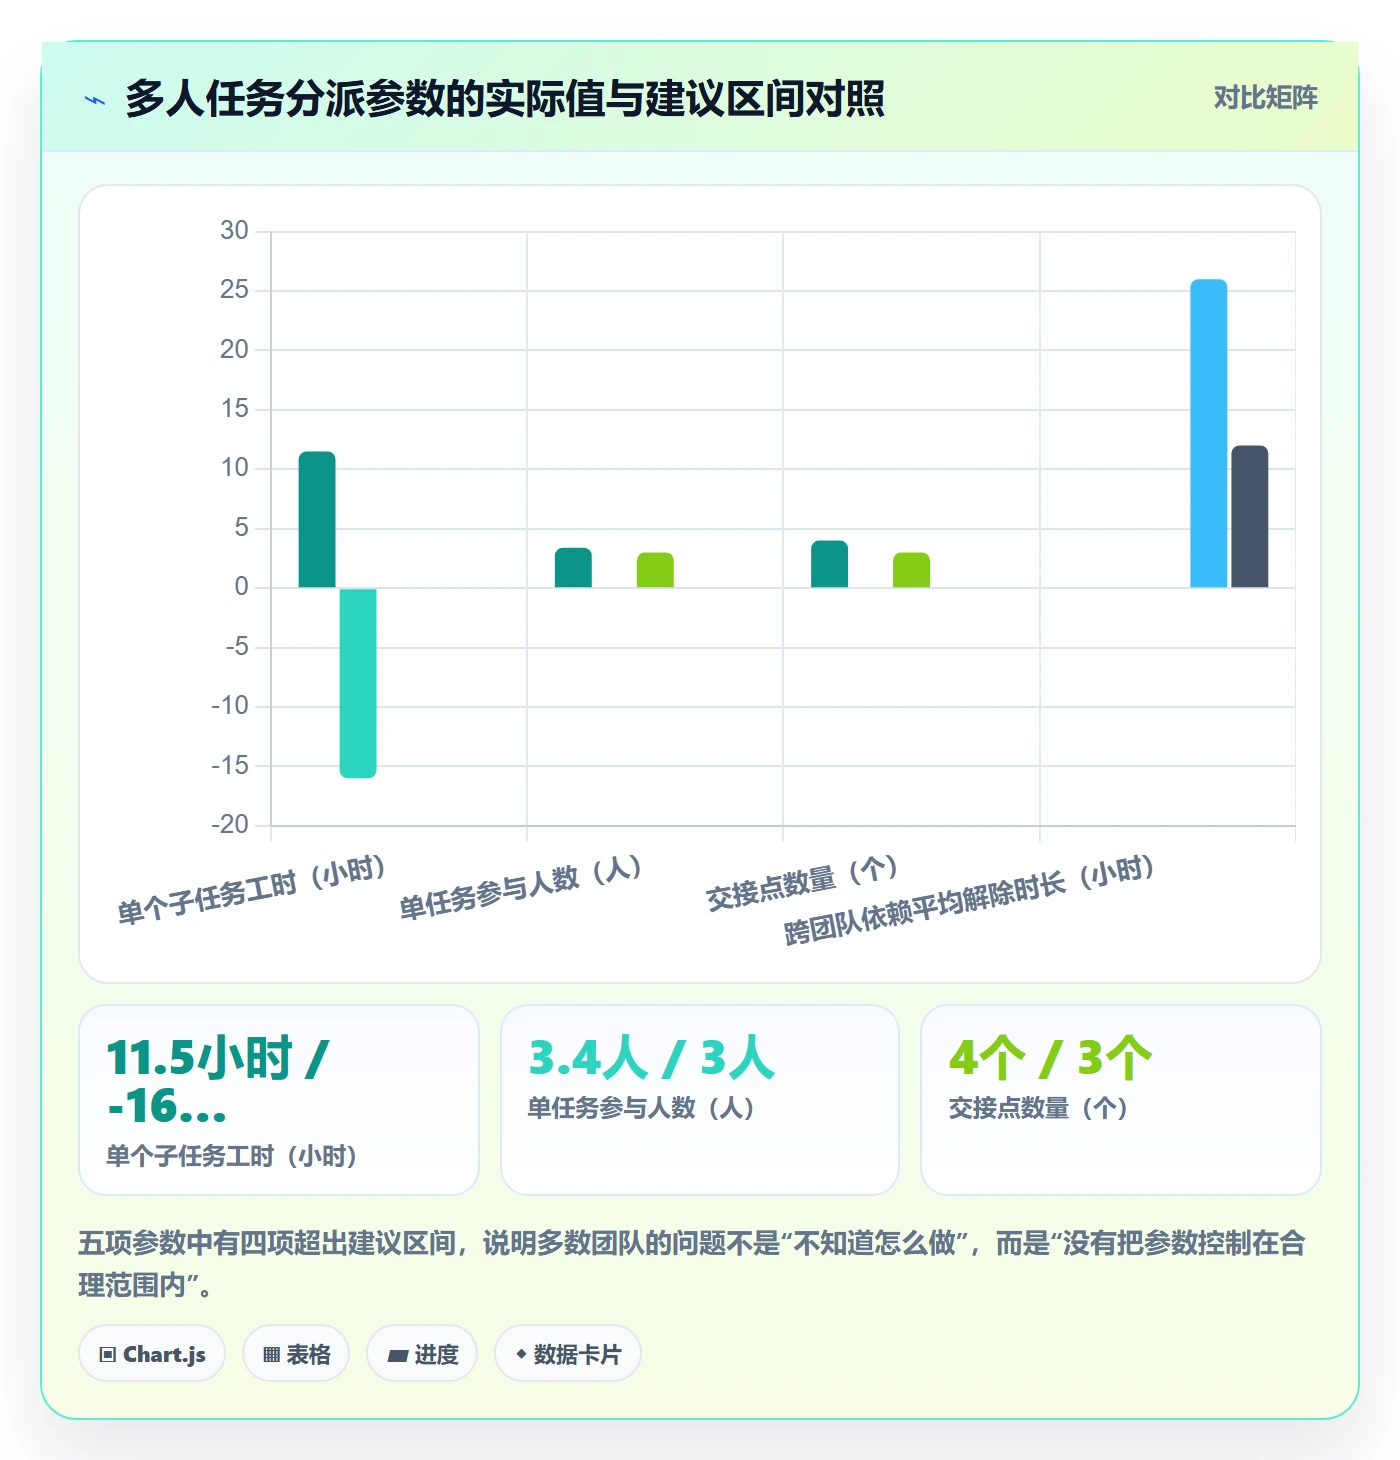
Task: Click the y-axis tick value 15
Action: pos(234,409)
